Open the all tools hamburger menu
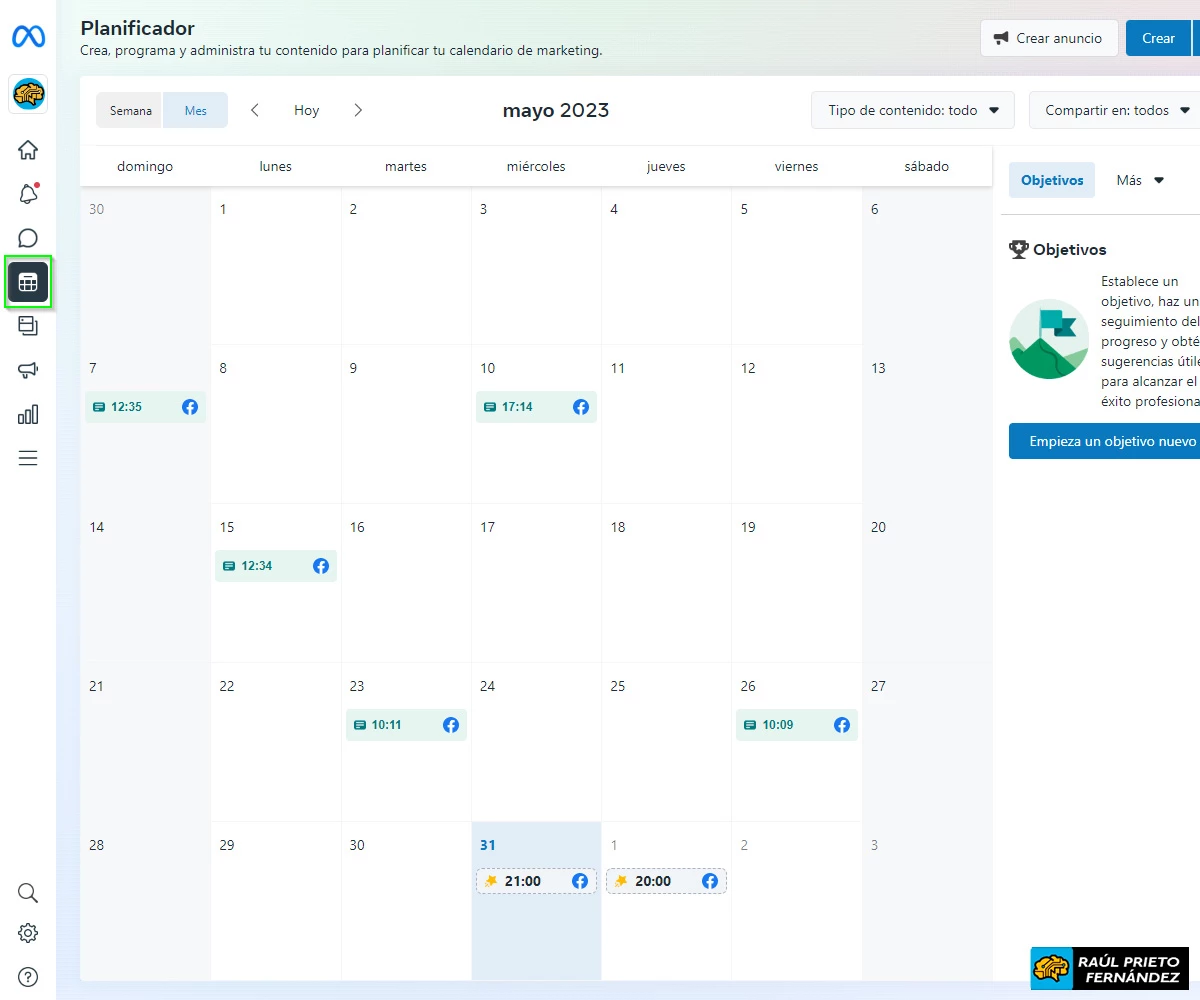 (28, 458)
